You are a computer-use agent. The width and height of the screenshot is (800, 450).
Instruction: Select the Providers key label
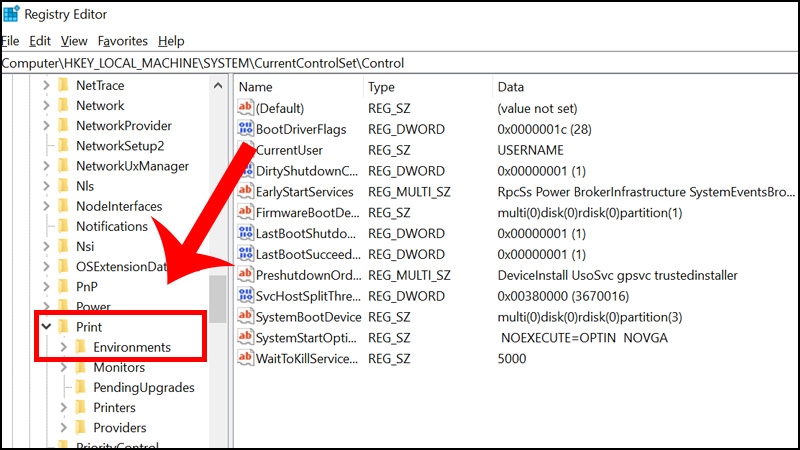tap(119, 428)
